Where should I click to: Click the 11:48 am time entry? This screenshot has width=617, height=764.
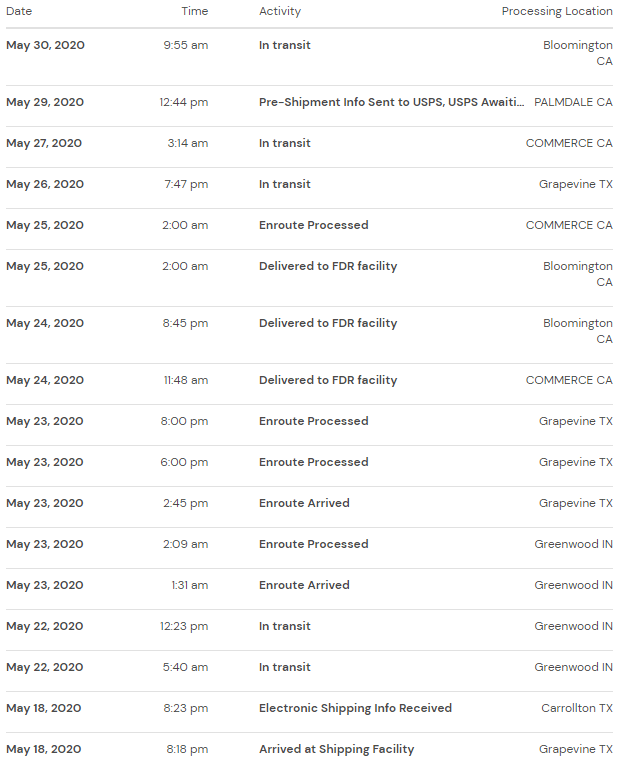click(184, 380)
